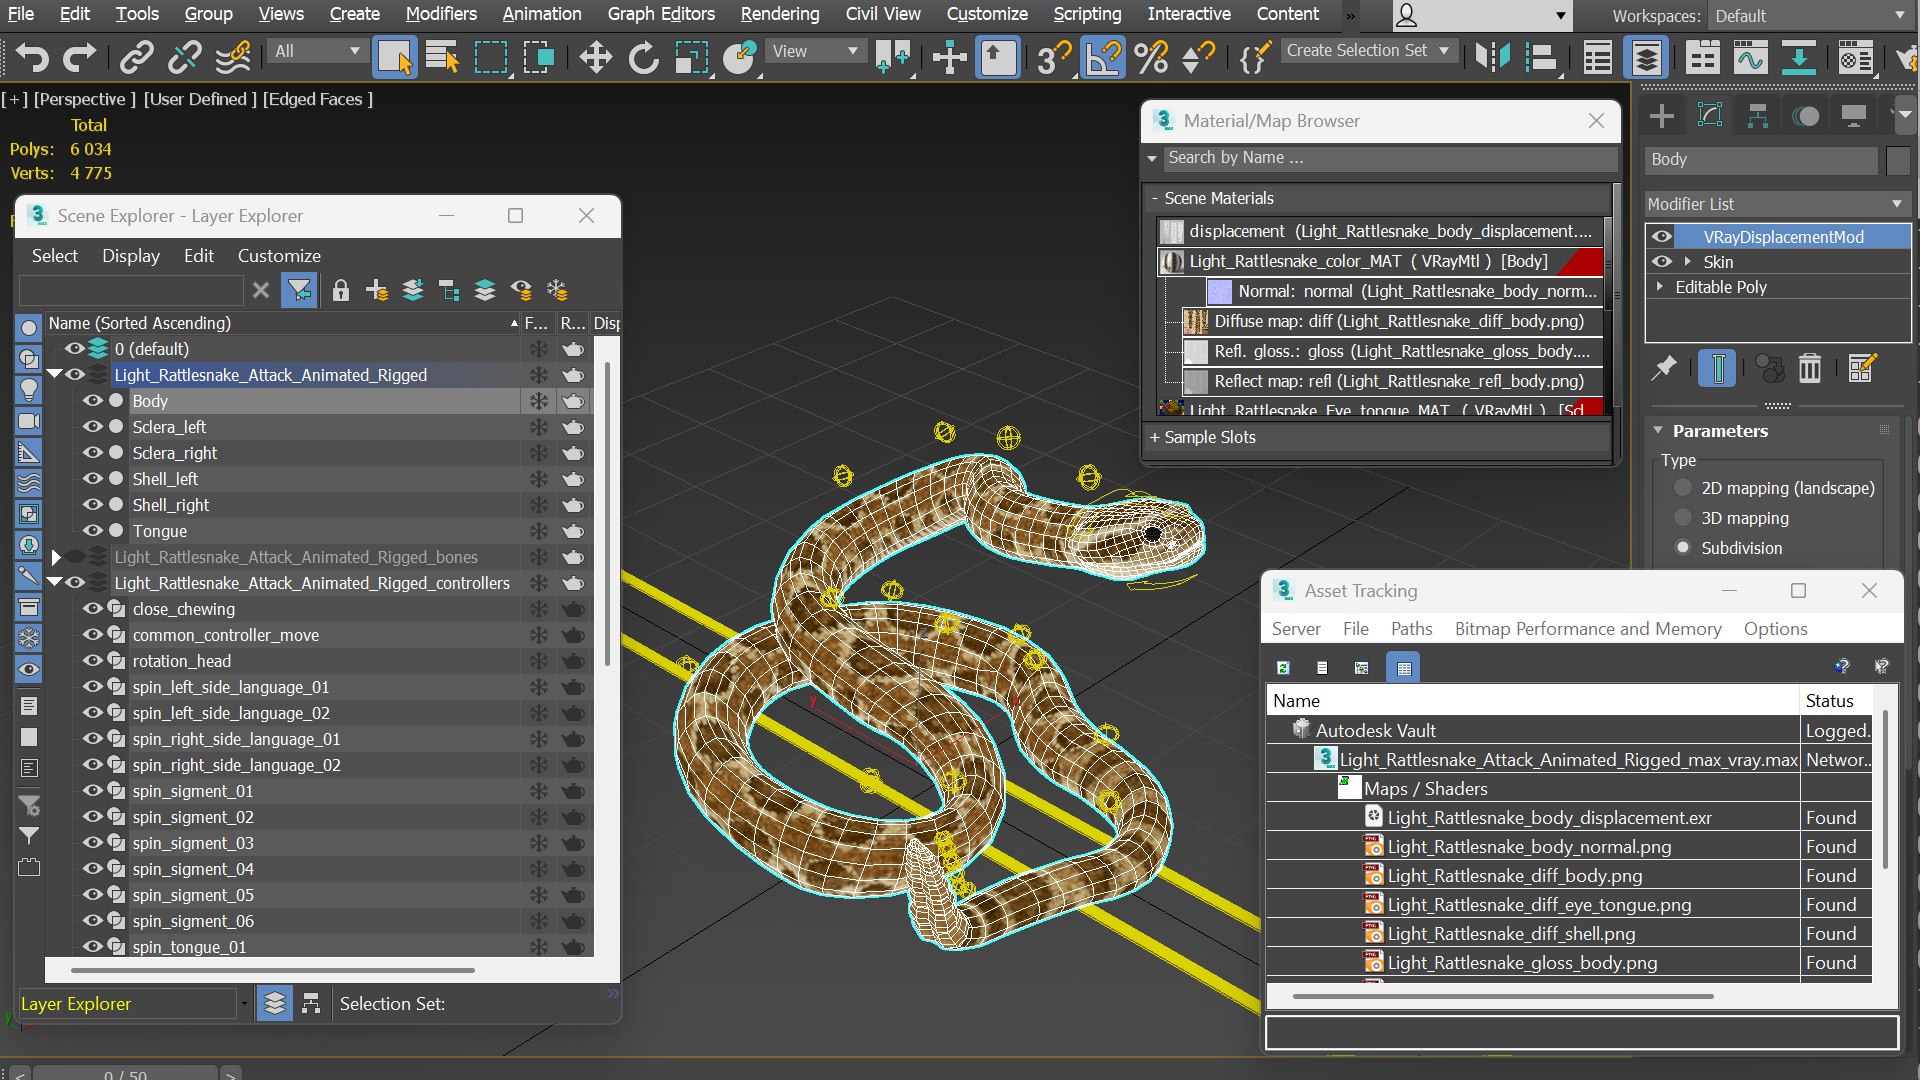1920x1080 pixels.
Task: Activate the Select Object tool
Action: [x=394, y=57]
